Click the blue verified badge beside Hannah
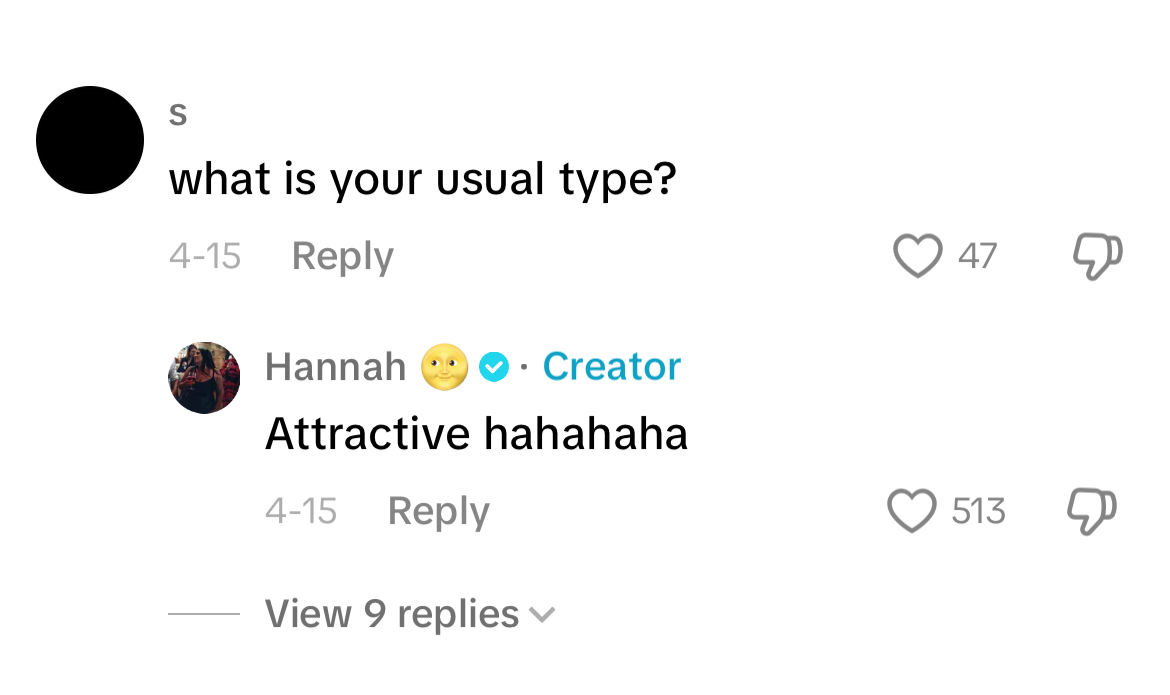The height and width of the screenshot is (695, 1170). click(494, 367)
